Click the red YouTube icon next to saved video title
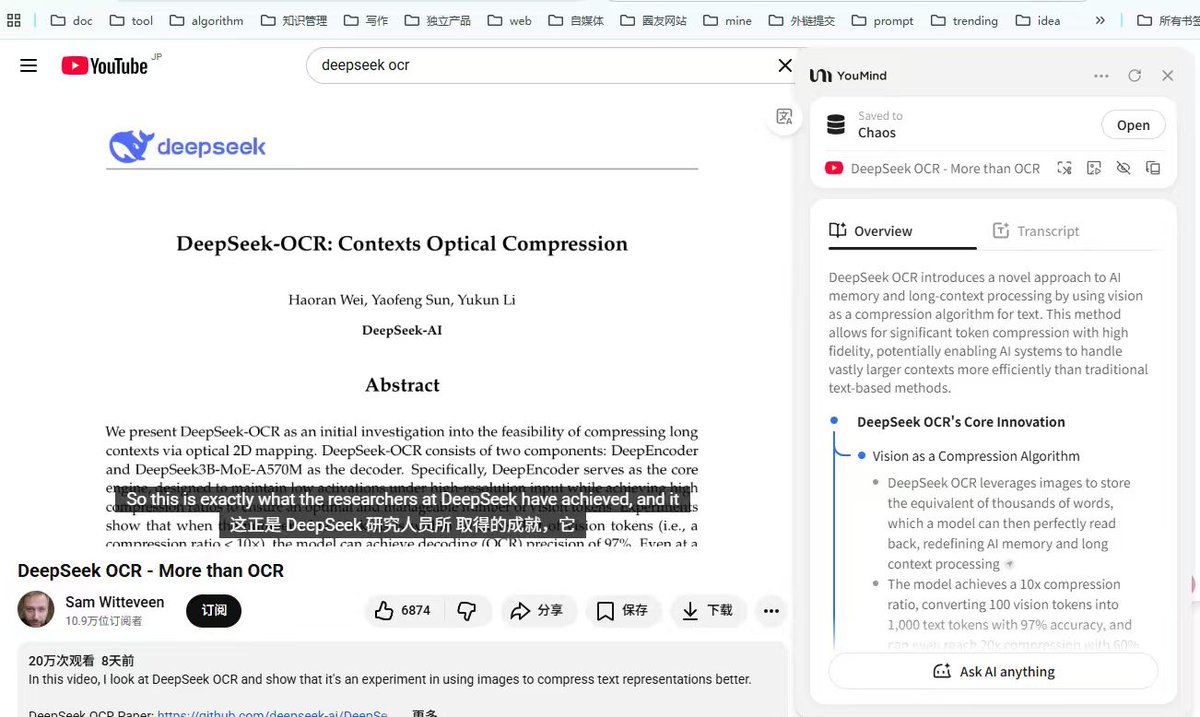 tap(833, 168)
